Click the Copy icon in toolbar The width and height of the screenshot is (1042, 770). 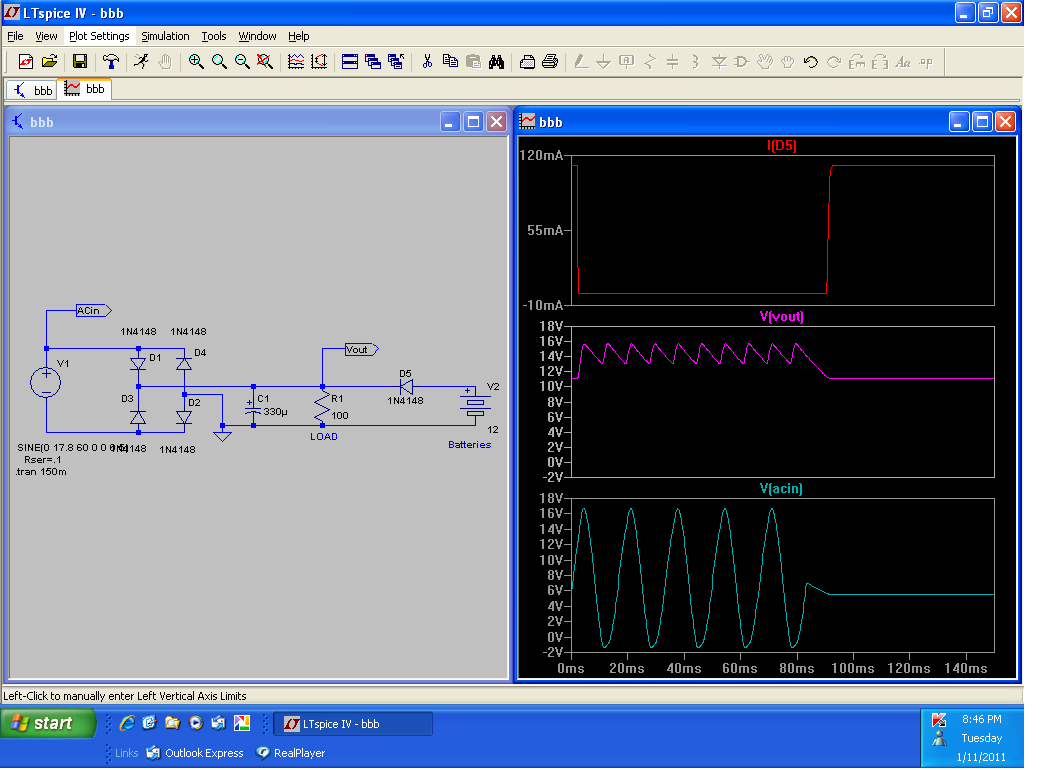tap(451, 62)
